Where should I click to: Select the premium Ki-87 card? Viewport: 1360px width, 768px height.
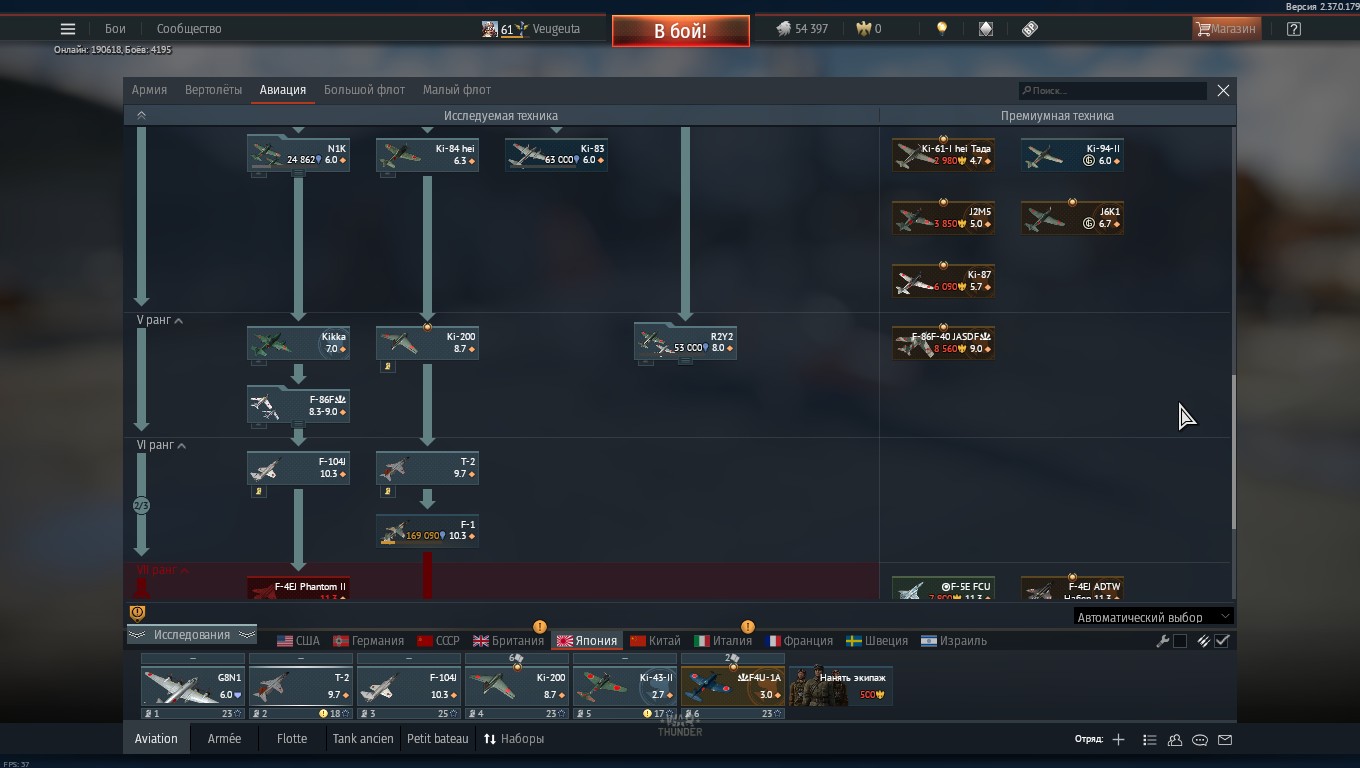click(x=943, y=280)
